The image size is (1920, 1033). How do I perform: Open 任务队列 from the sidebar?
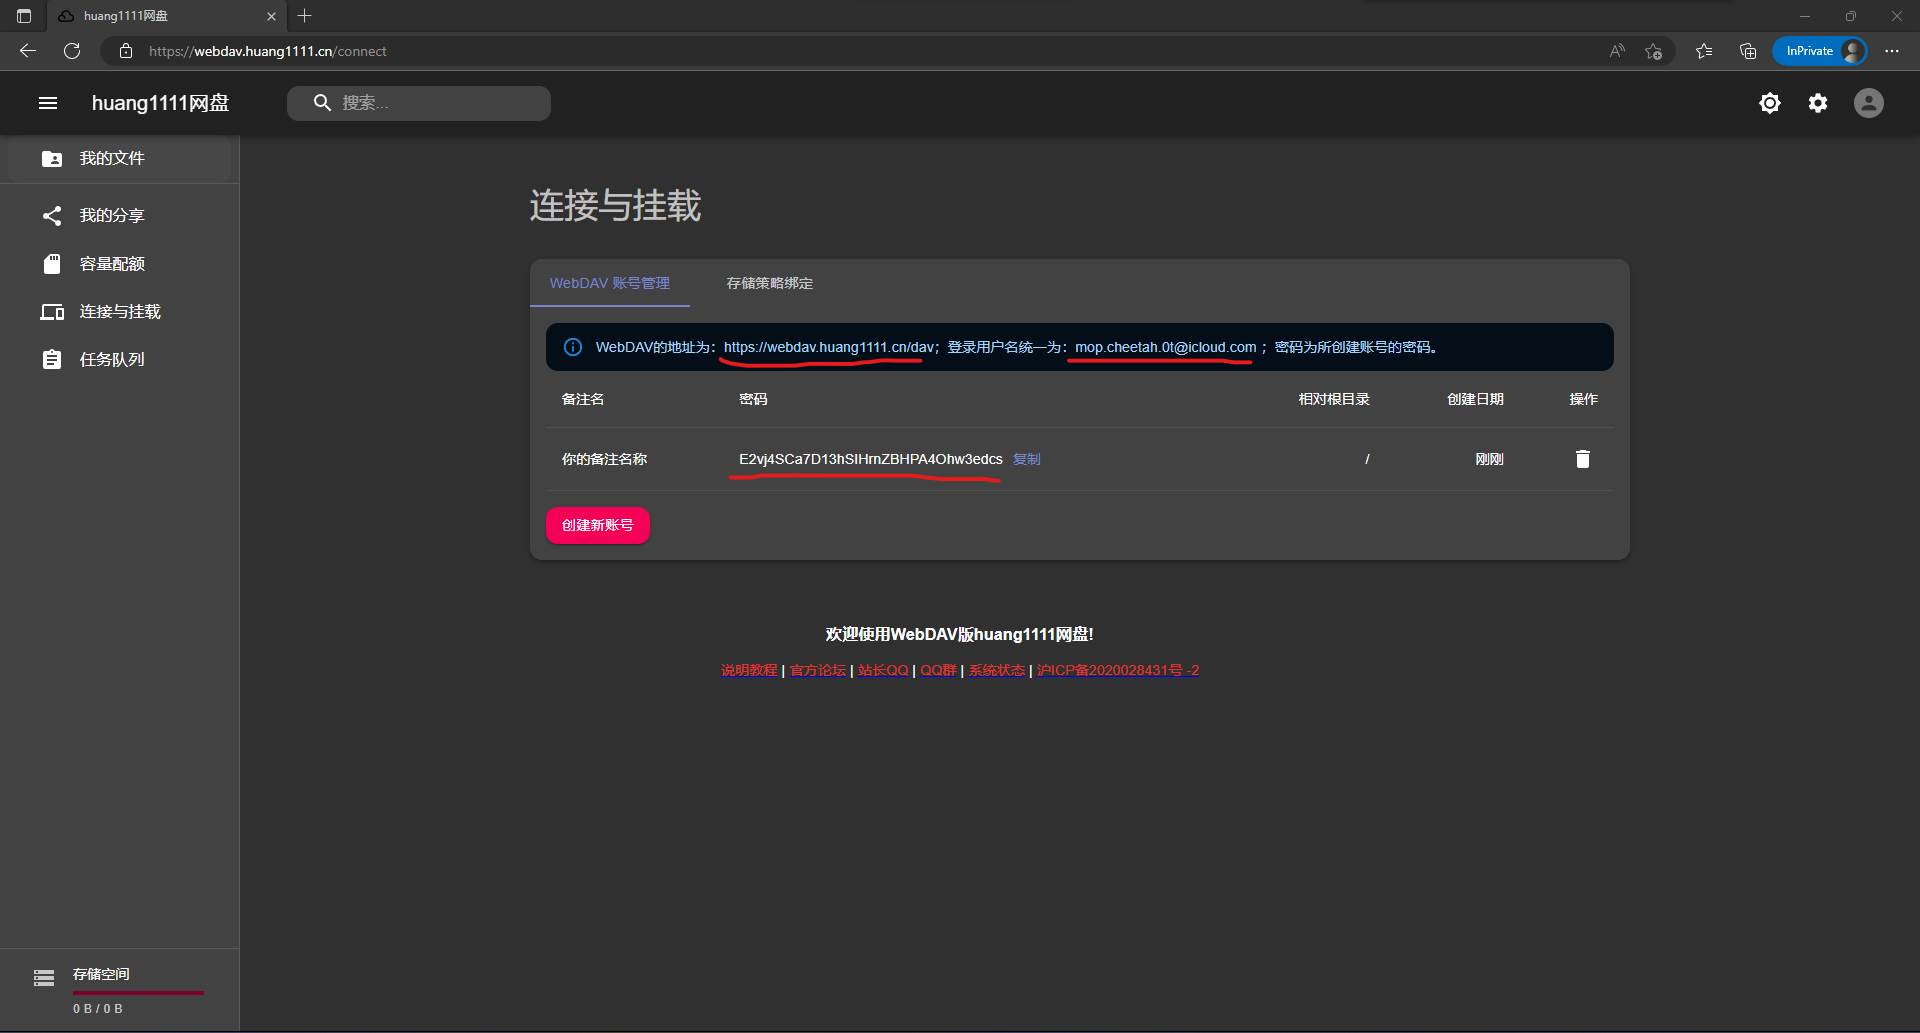[112, 360]
